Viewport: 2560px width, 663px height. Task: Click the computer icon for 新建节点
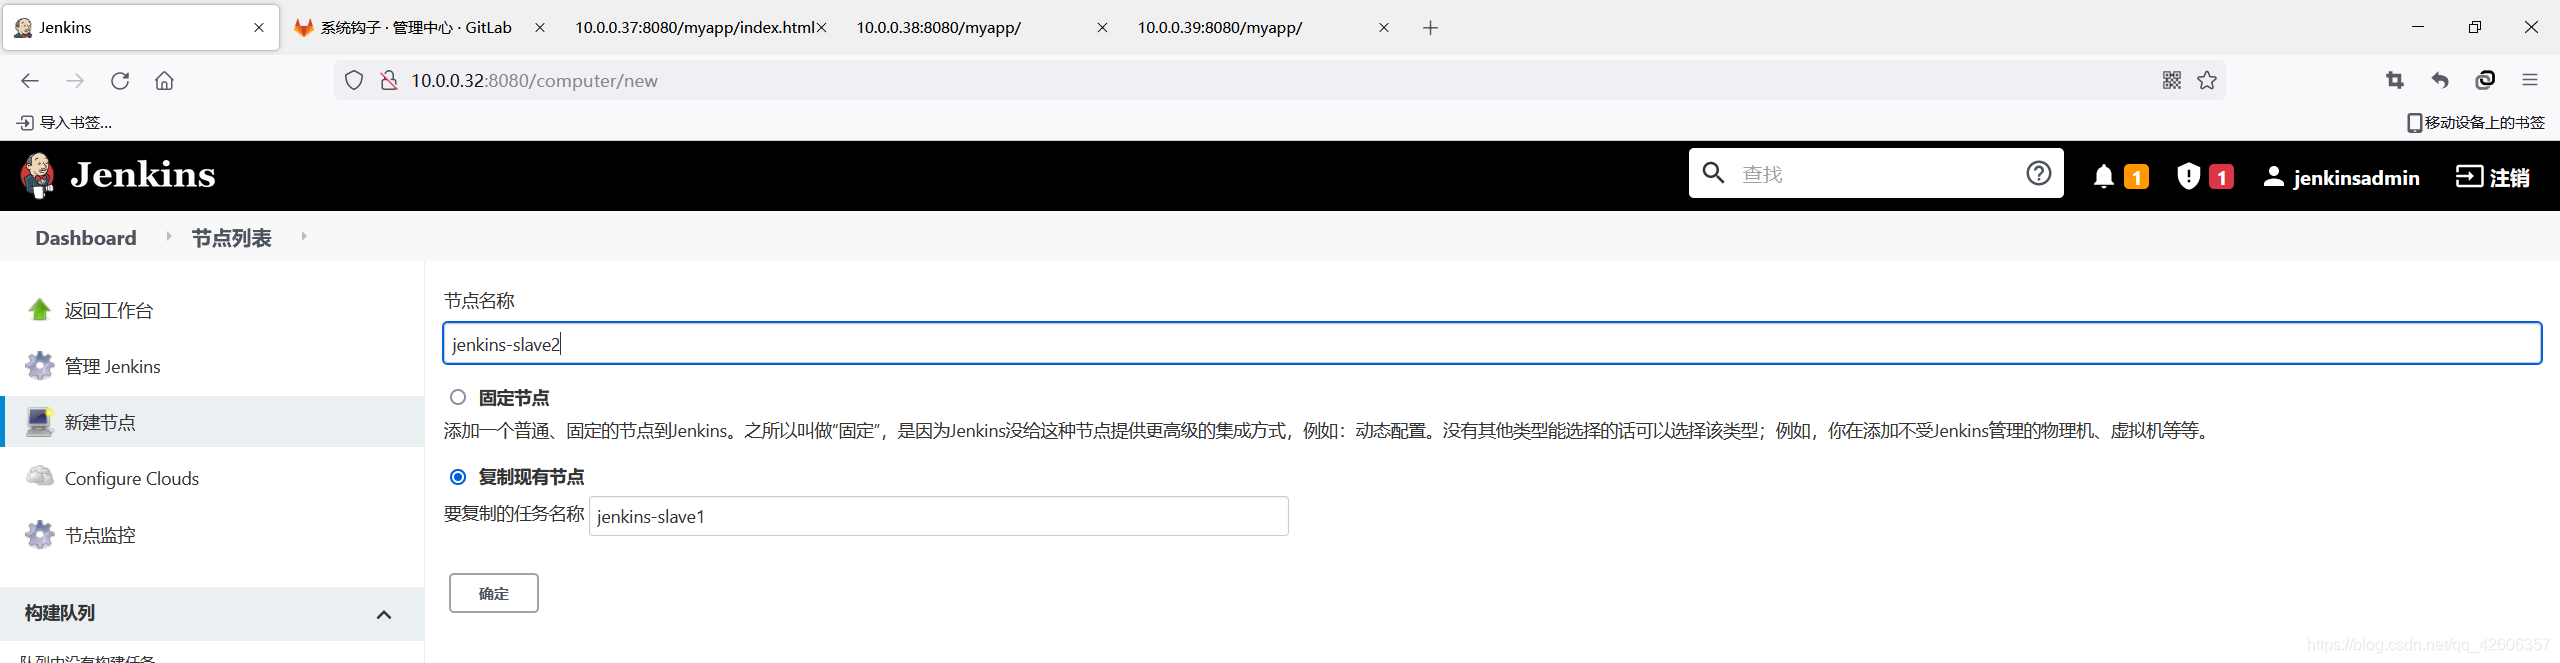tap(40, 422)
